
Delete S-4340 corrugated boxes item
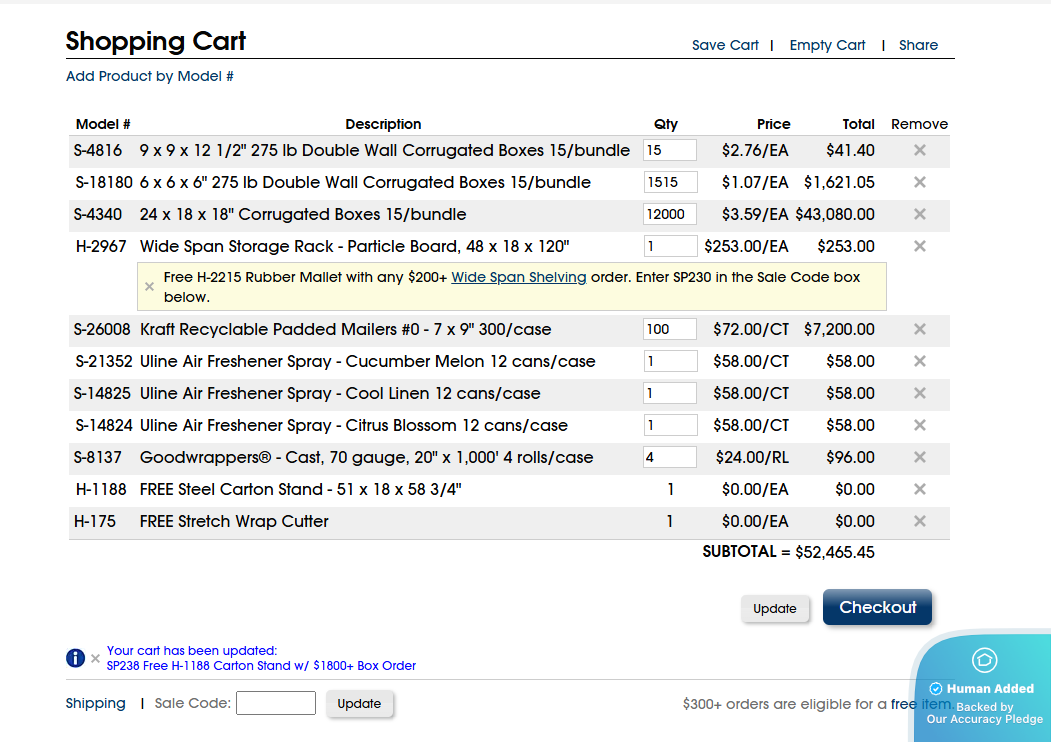pos(919,214)
